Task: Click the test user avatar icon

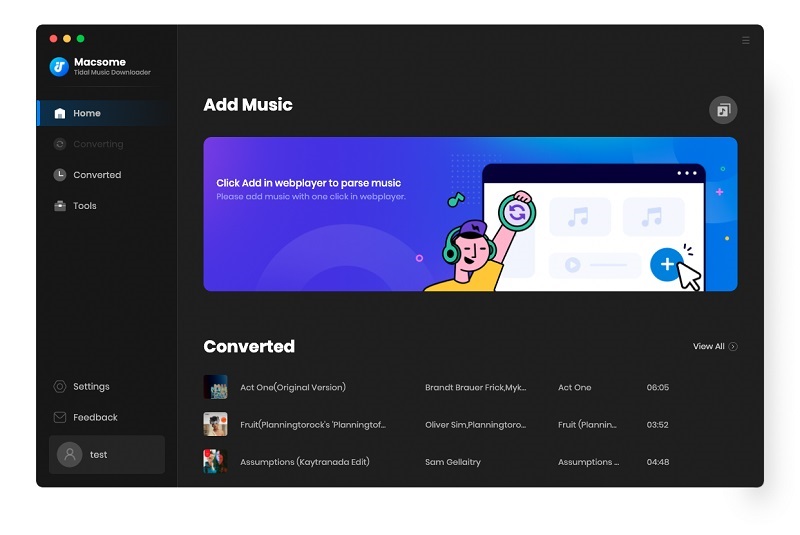Action: 69,454
